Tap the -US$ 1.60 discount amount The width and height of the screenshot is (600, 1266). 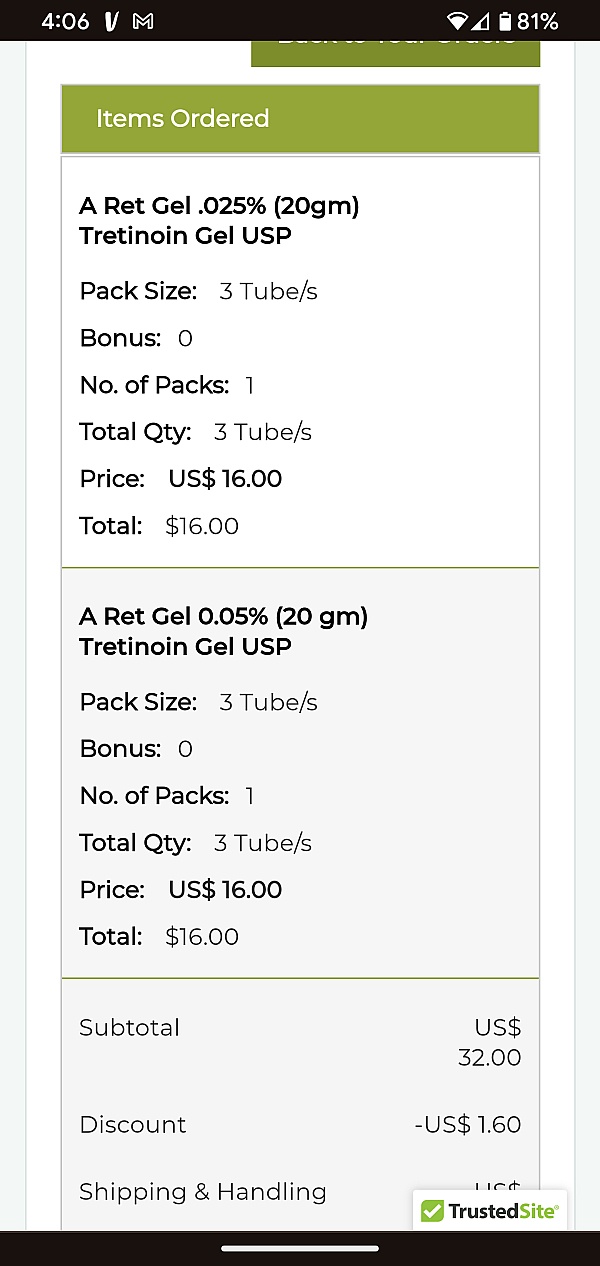[468, 1125]
